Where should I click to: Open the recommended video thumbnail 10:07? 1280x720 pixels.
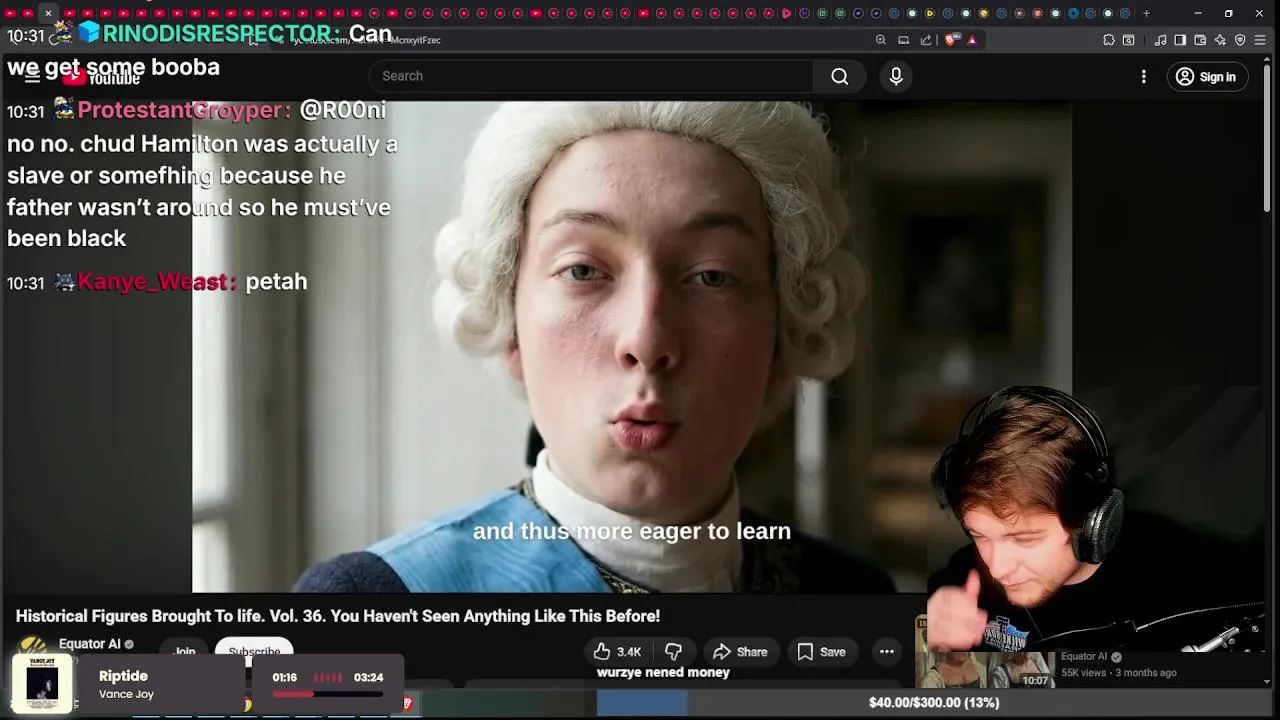986,669
